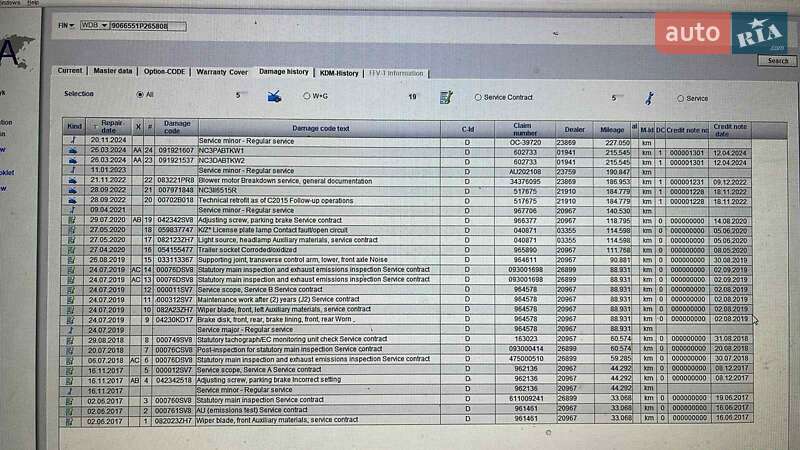The height and width of the screenshot is (450, 800).
Task: Select the Service Contract radio button
Action: click(478, 97)
